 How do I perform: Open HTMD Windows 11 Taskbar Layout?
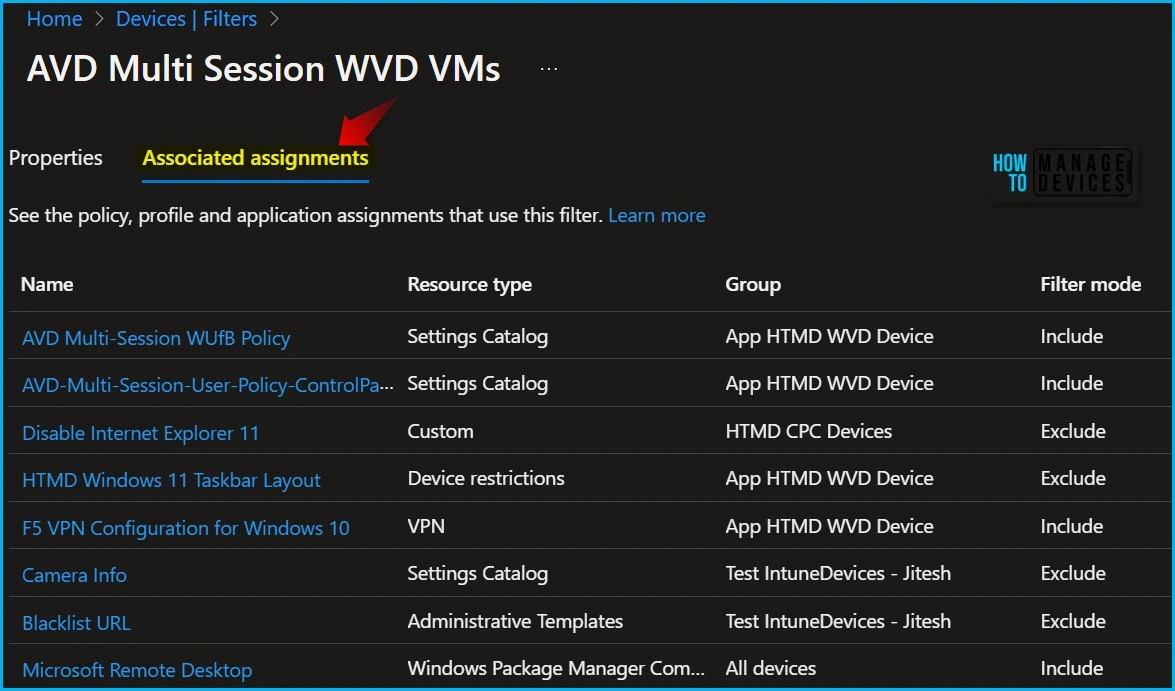coord(171,480)
